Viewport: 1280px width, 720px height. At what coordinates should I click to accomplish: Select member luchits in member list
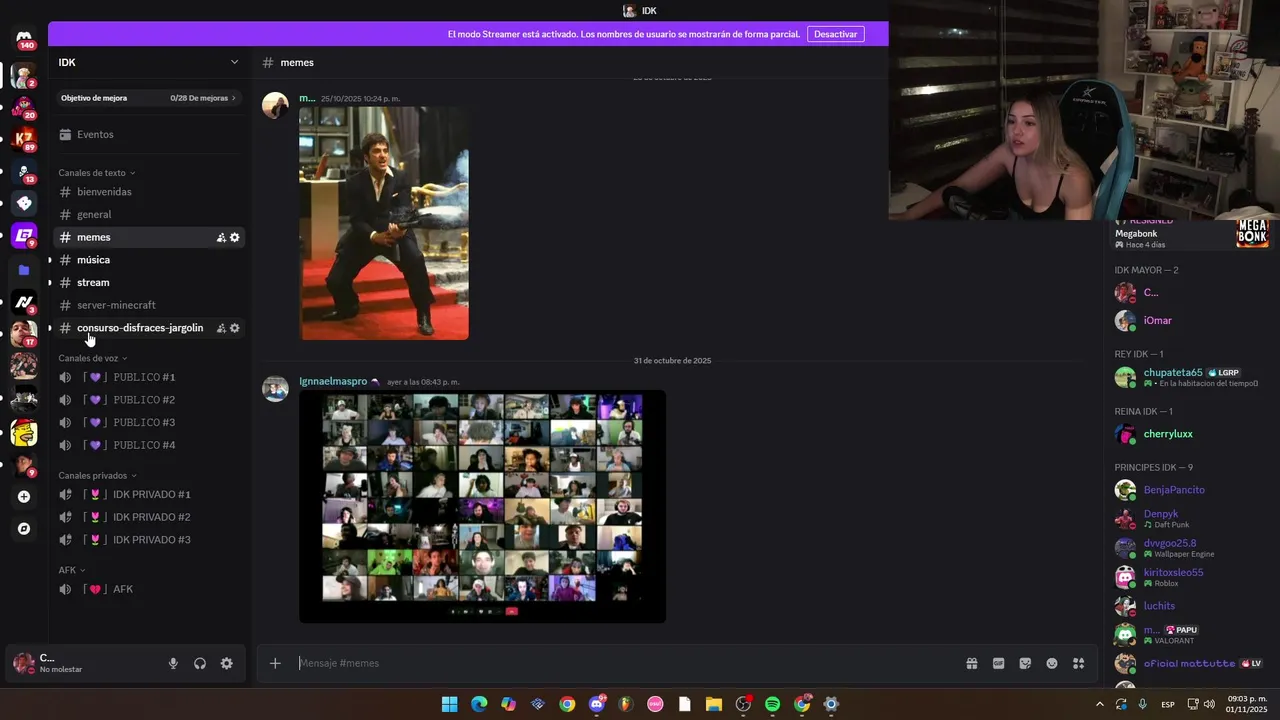pos(1192,606)
